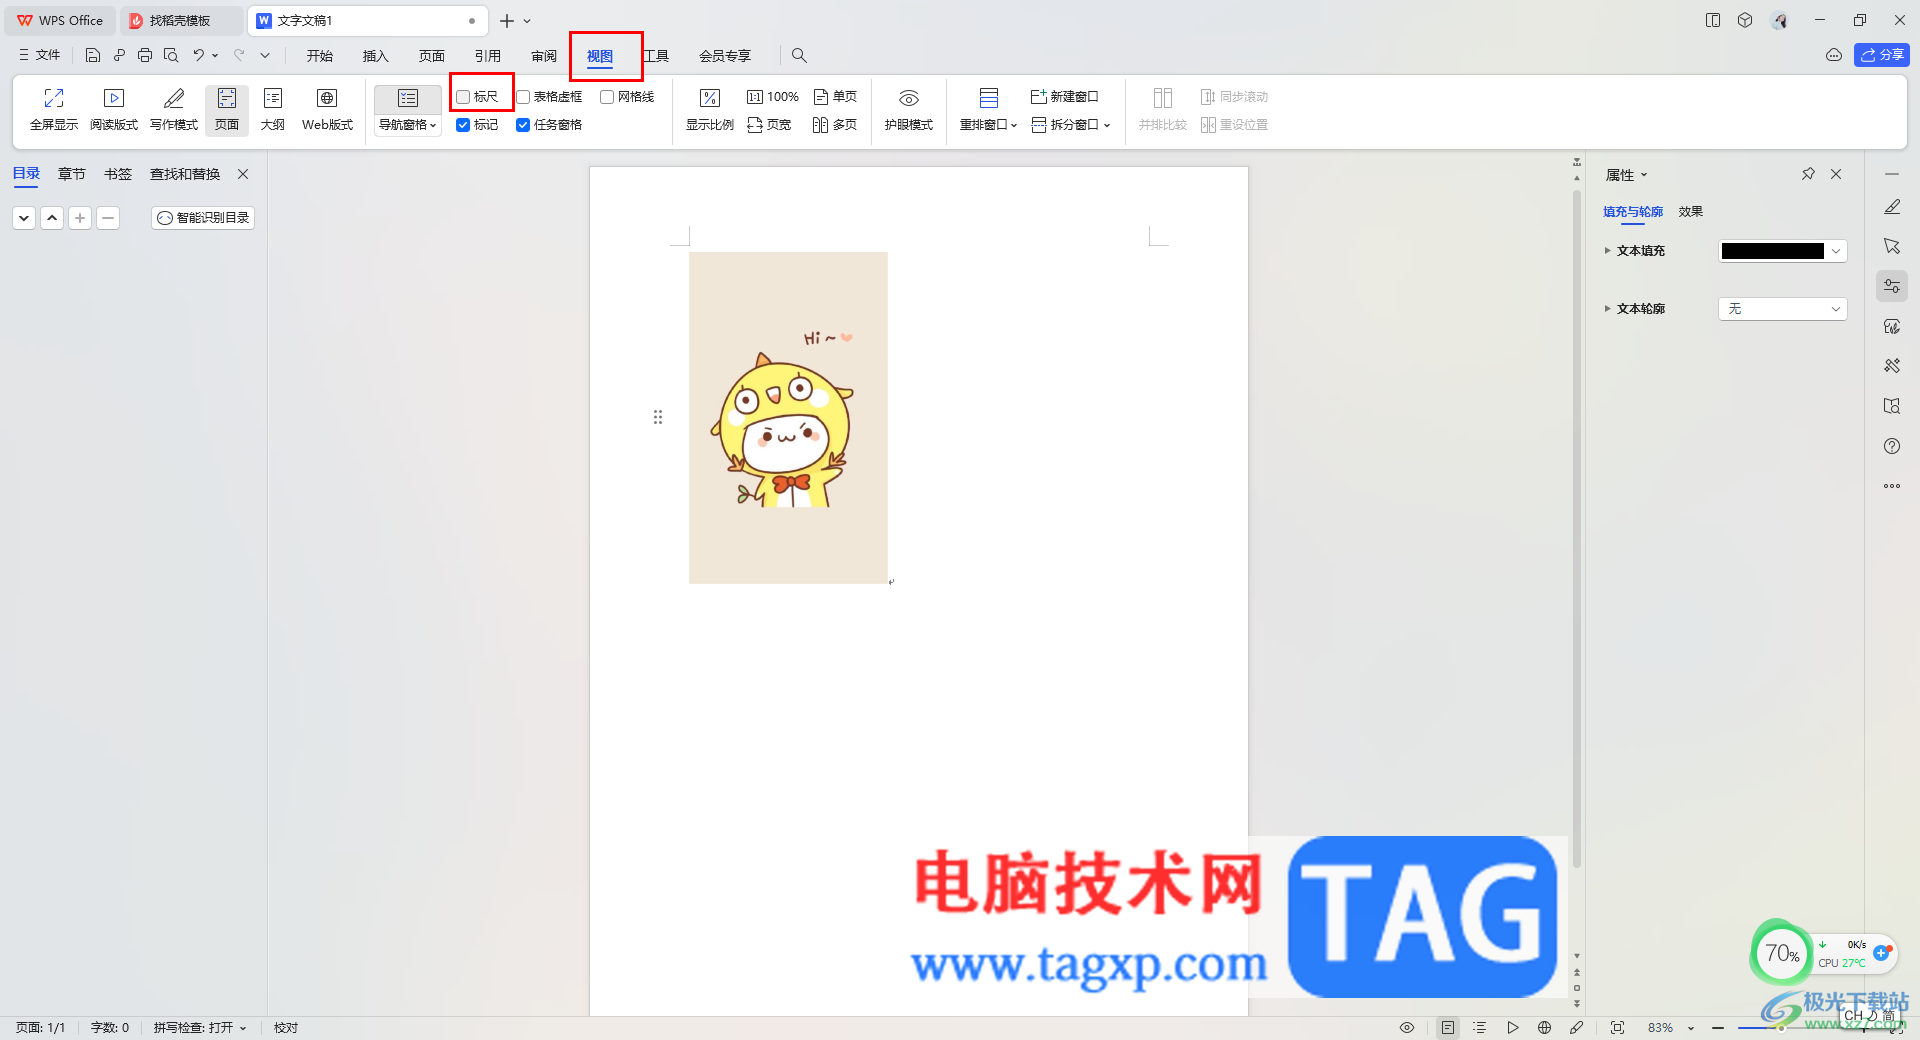1920x1040 pixels.
Task: Select Single Page (单页) view
Action: [x=835, y=97]
